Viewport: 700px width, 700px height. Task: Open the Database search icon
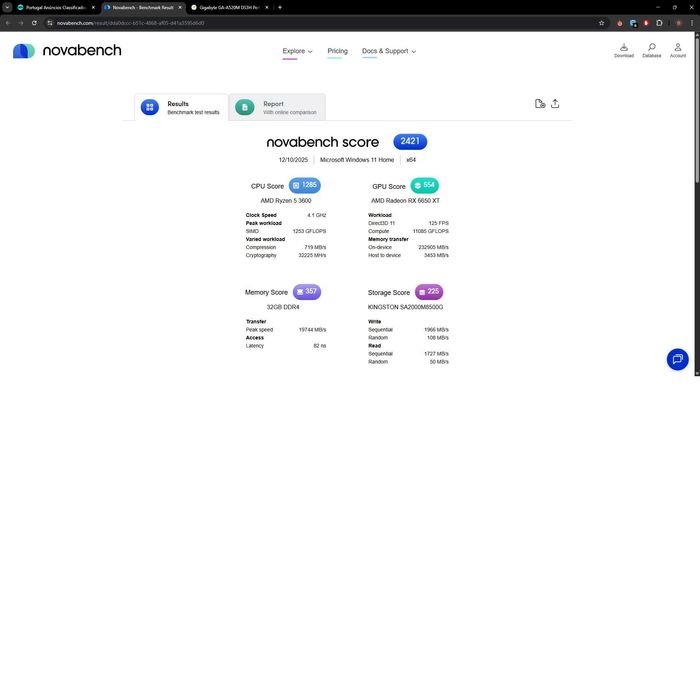click(x=651, y=50)
